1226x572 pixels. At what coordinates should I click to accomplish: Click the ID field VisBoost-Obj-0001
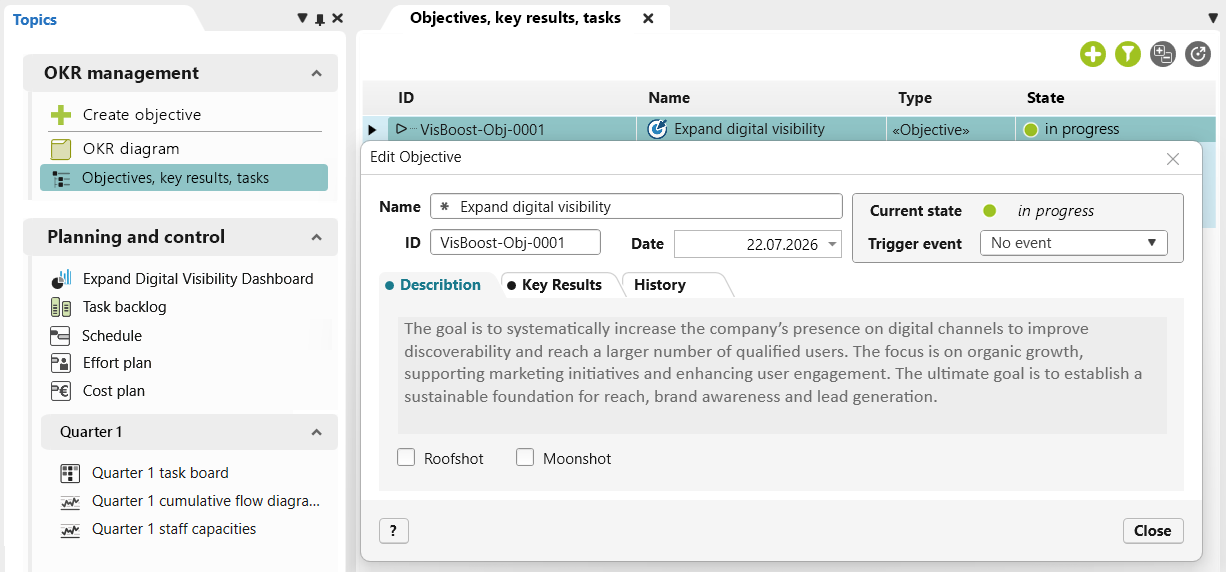515,243
